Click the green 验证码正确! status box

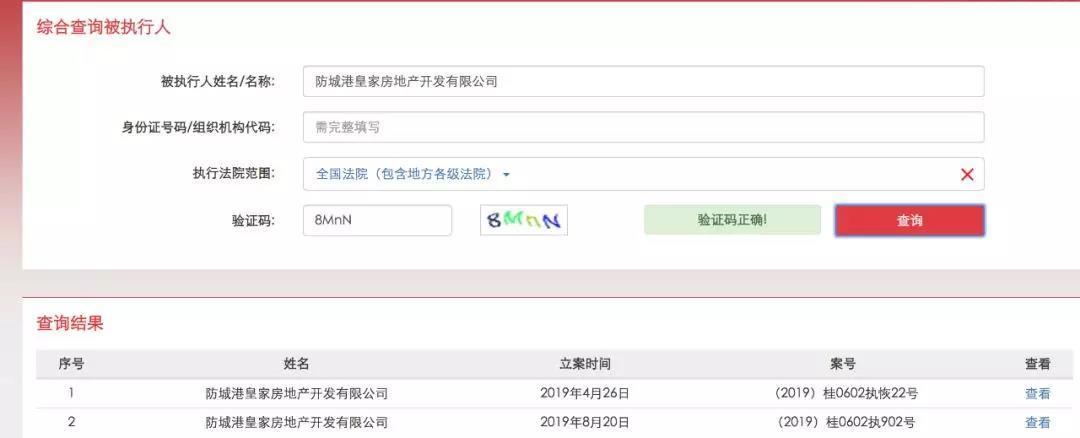[x=732, y=220]
